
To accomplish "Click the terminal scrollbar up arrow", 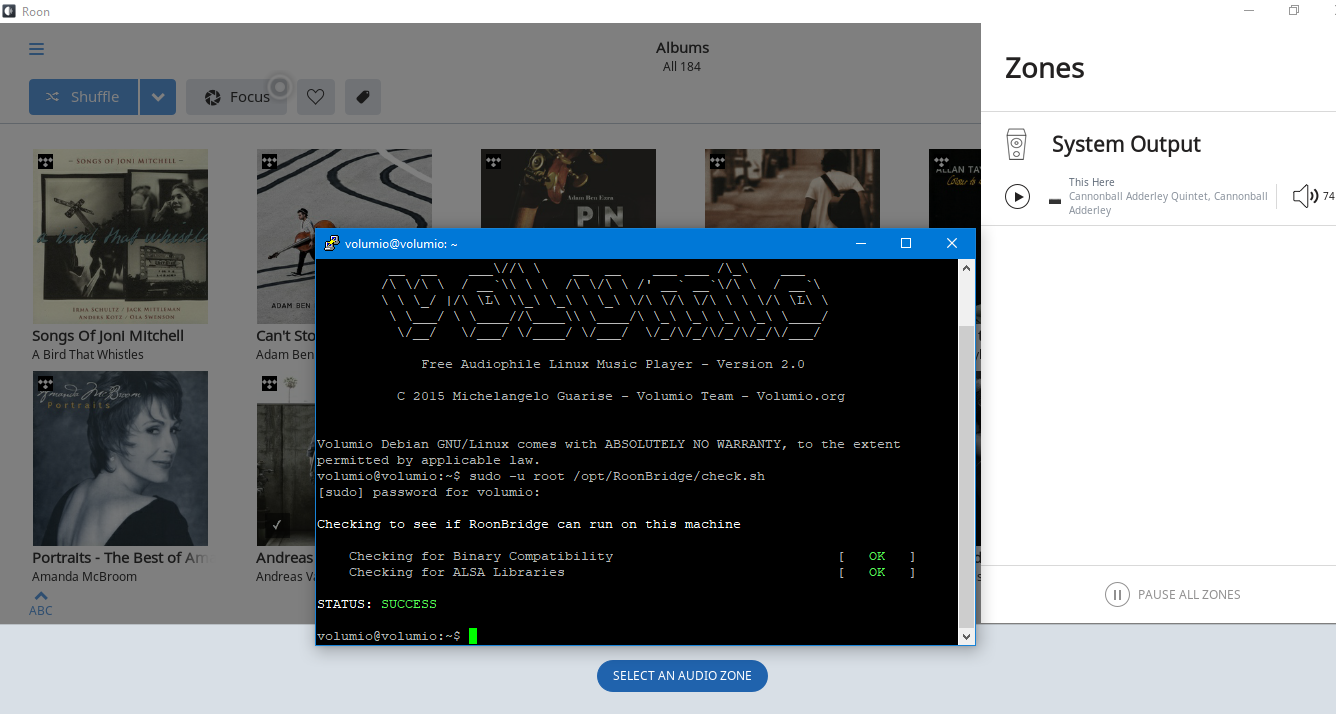I will [966, 268].
